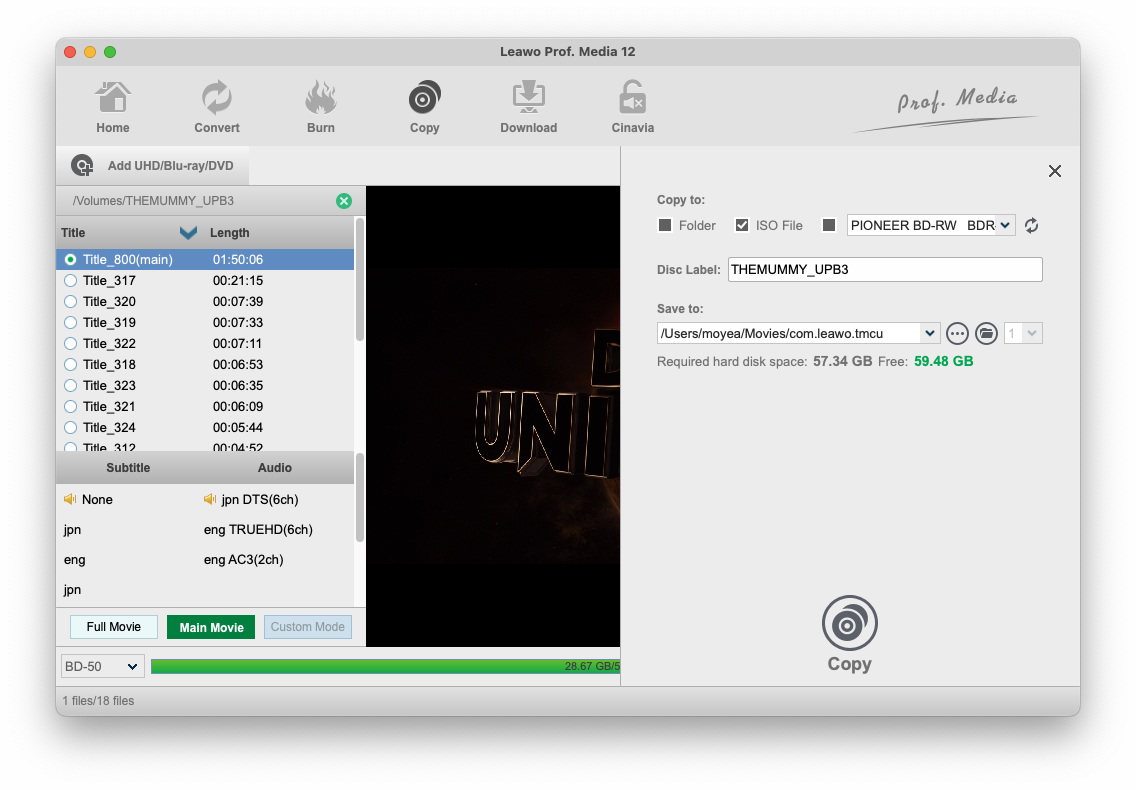The width and height of the screenshot is (1136, 790).
Task: Open the Home module icon
Action: (x=113, y=107)
